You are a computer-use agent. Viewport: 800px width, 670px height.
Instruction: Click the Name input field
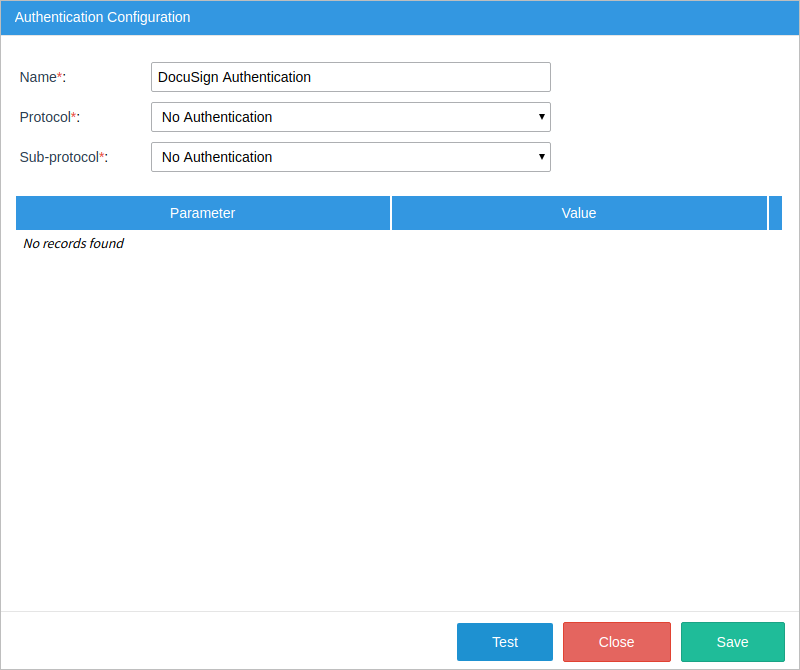350,77
